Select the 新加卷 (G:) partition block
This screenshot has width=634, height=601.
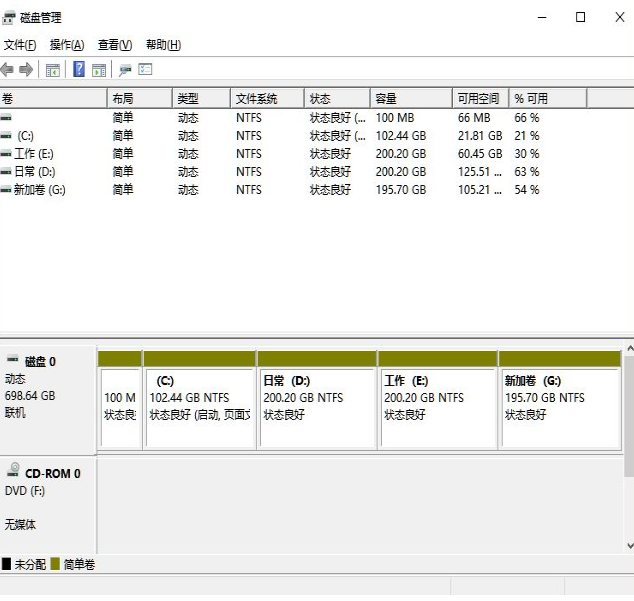tap(560, 400)
